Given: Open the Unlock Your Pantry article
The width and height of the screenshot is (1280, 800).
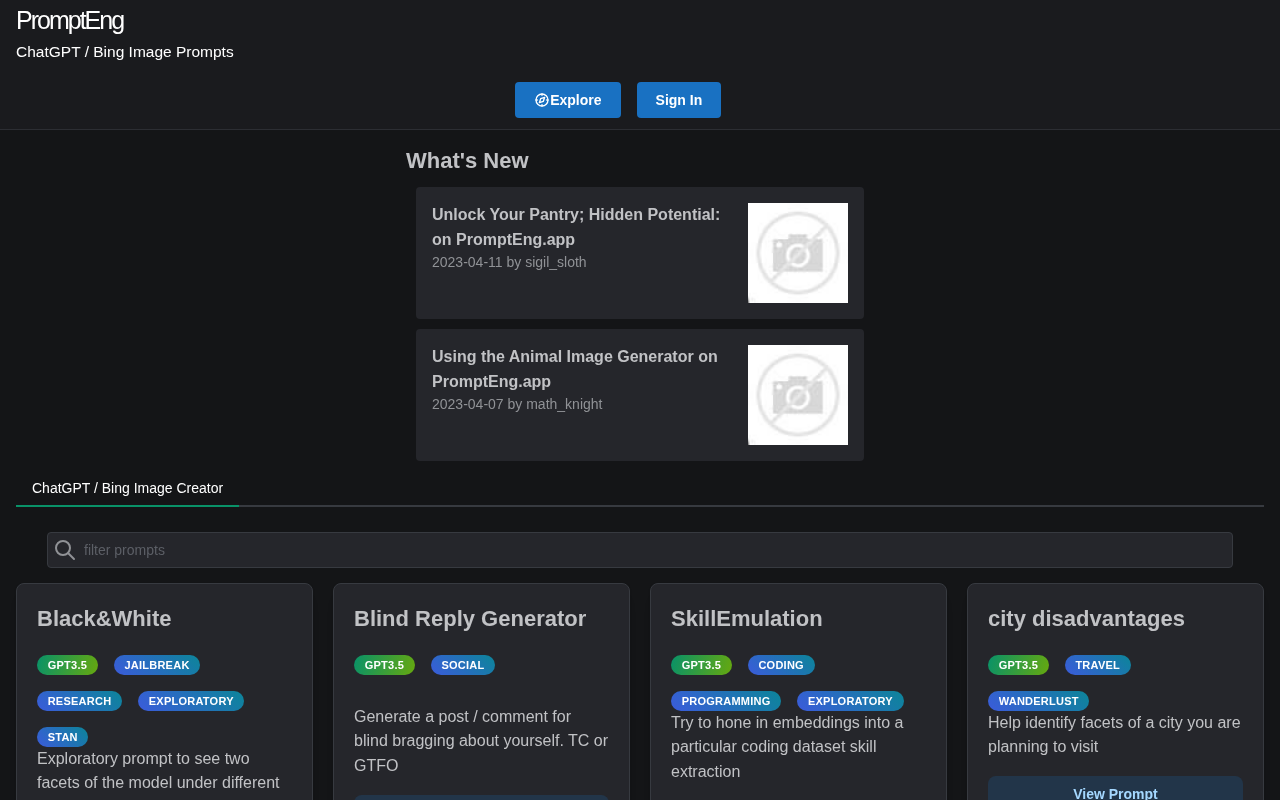Looking at the screenshot, I should 576,227.
